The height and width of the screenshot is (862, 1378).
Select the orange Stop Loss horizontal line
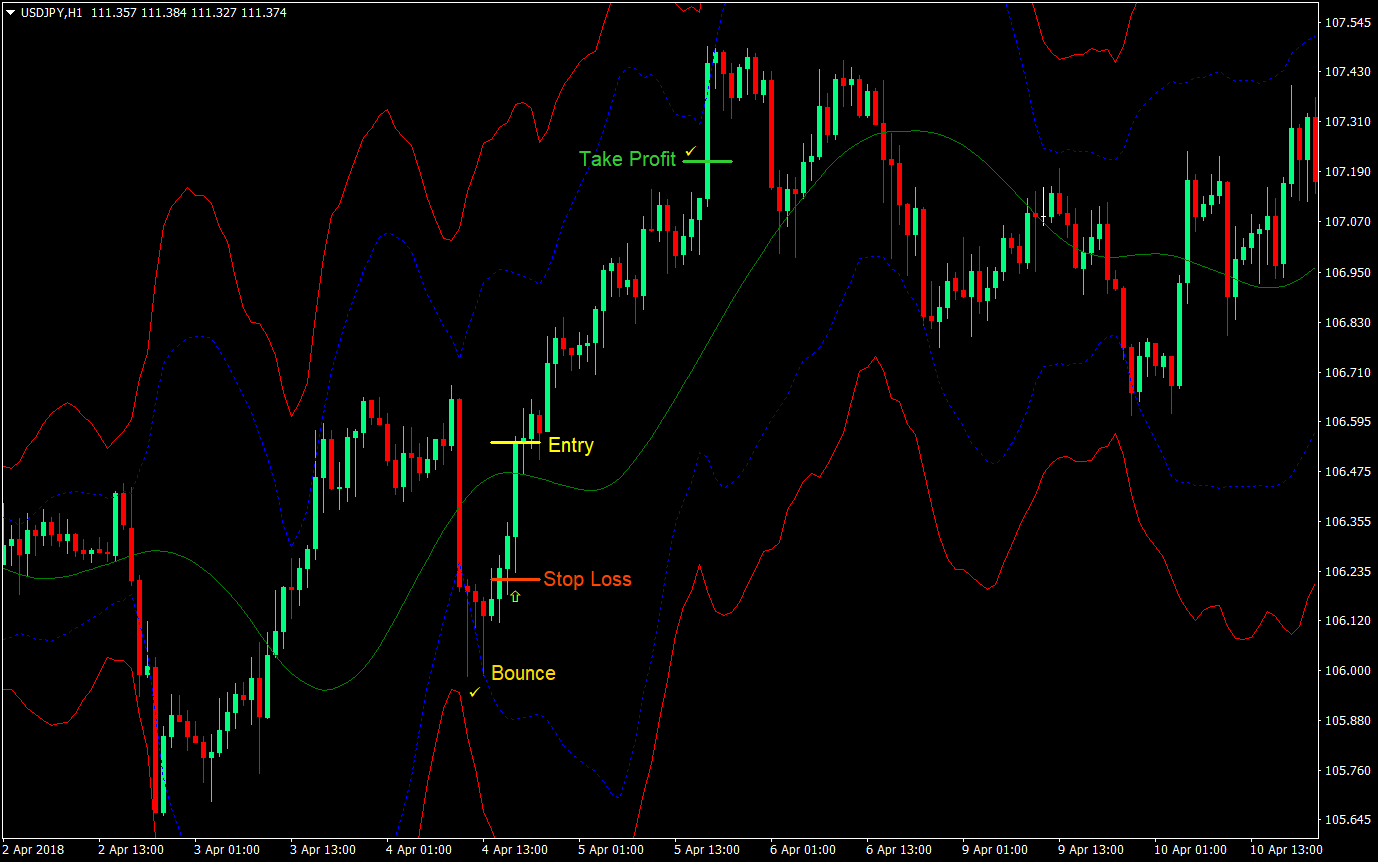[515, 579]
